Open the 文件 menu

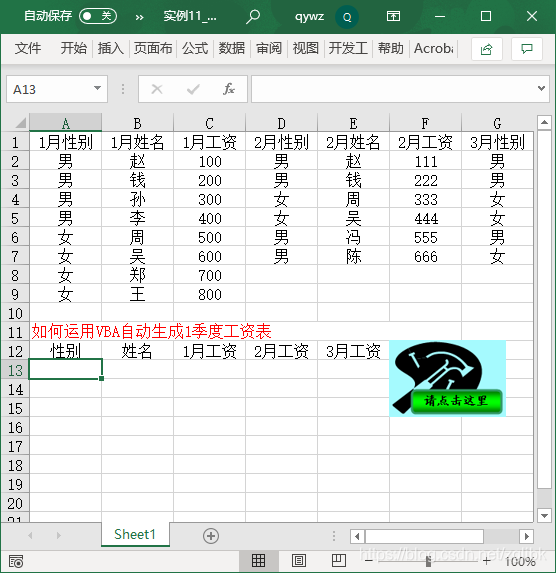[28, 48]
